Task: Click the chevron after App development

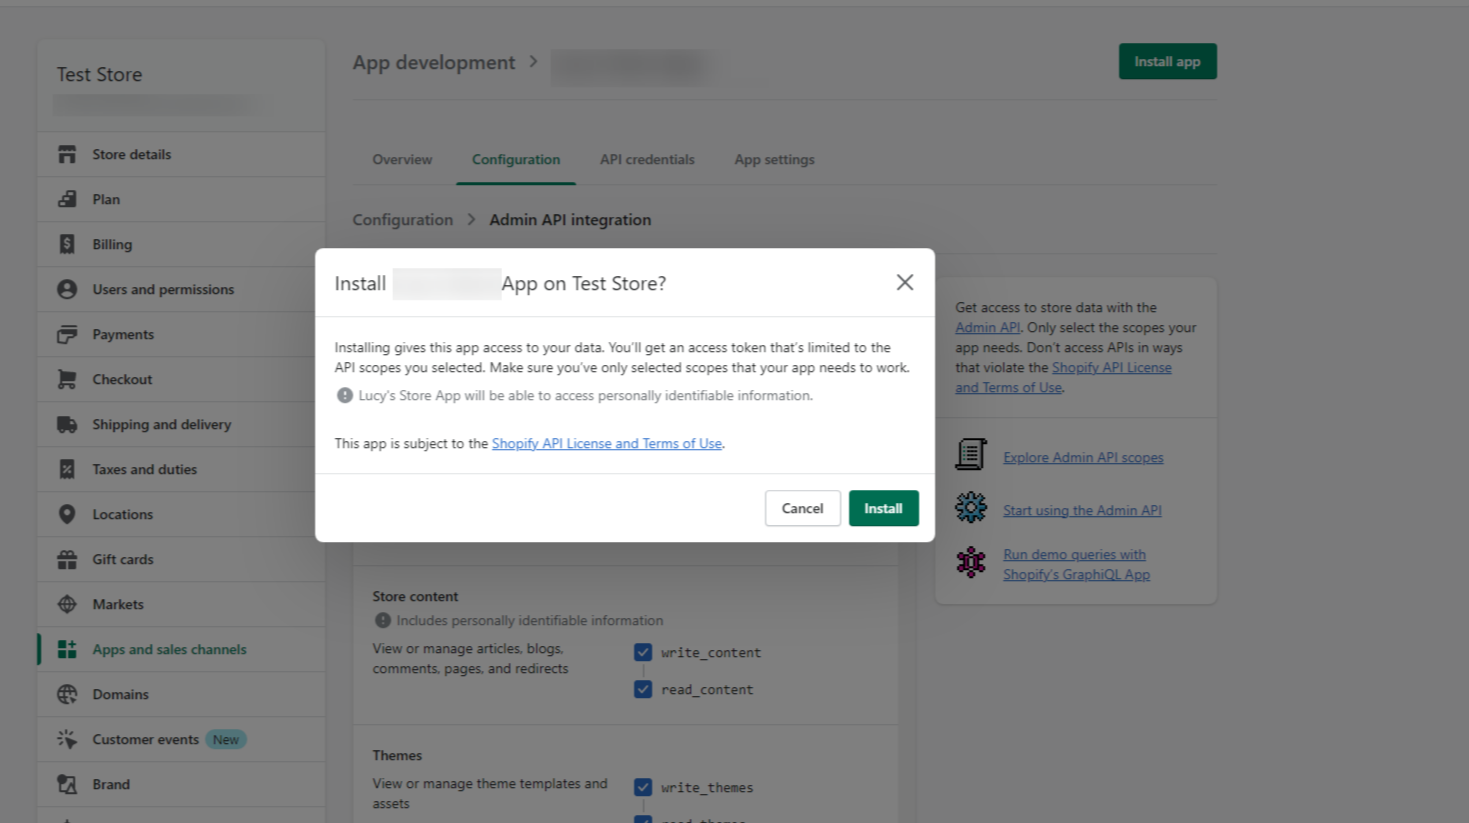Action: (x=533, y=62)
